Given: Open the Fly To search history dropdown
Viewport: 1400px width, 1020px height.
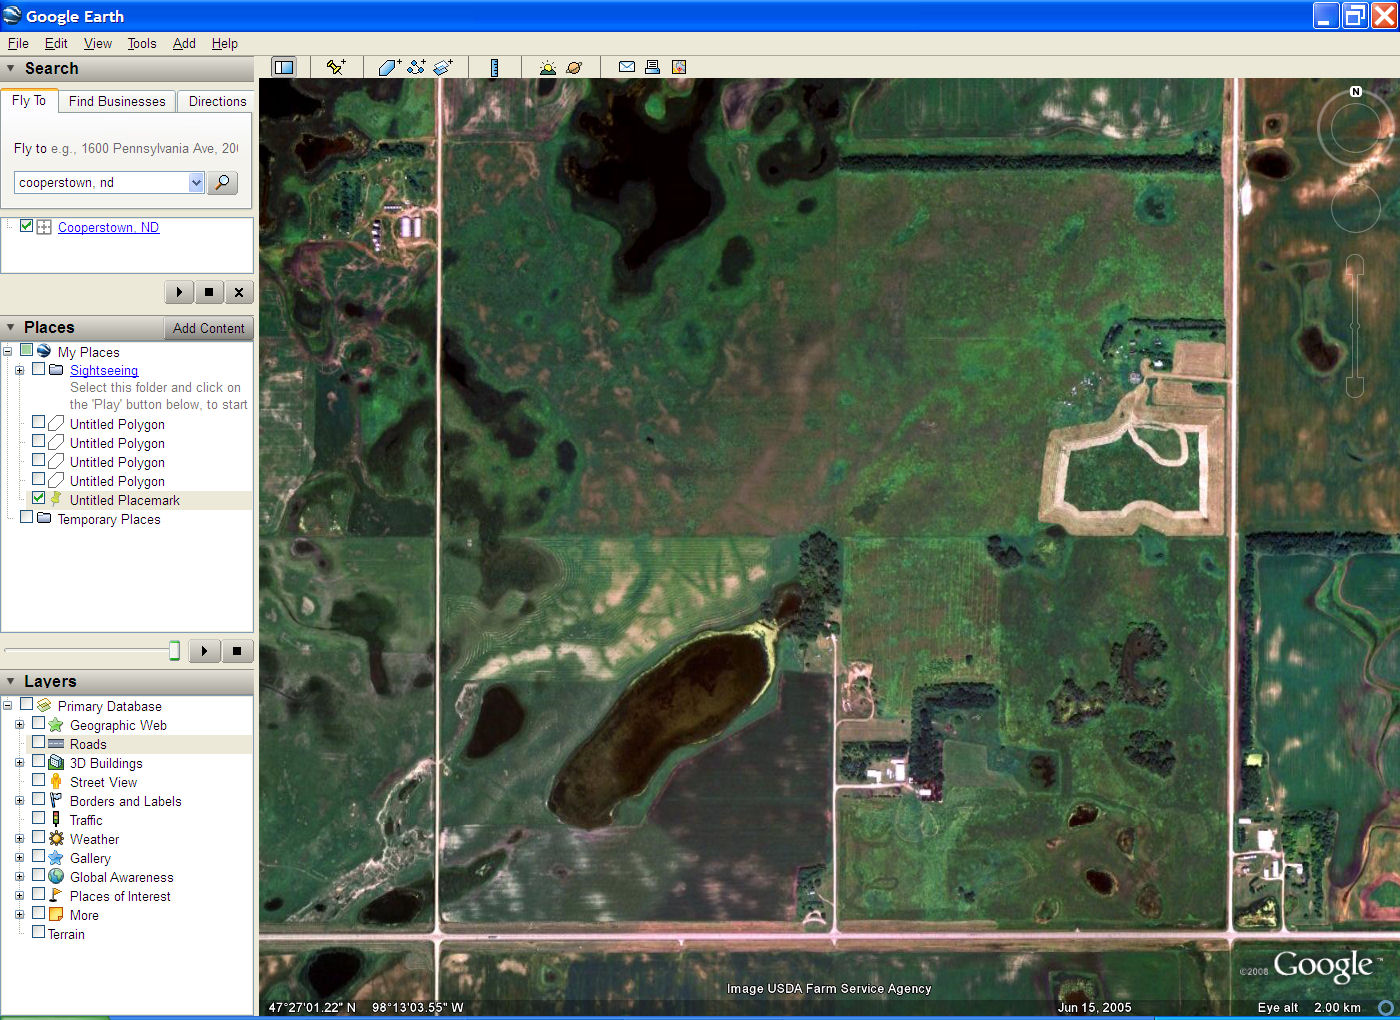Looking at the screenshot, I should pos(196,182).
